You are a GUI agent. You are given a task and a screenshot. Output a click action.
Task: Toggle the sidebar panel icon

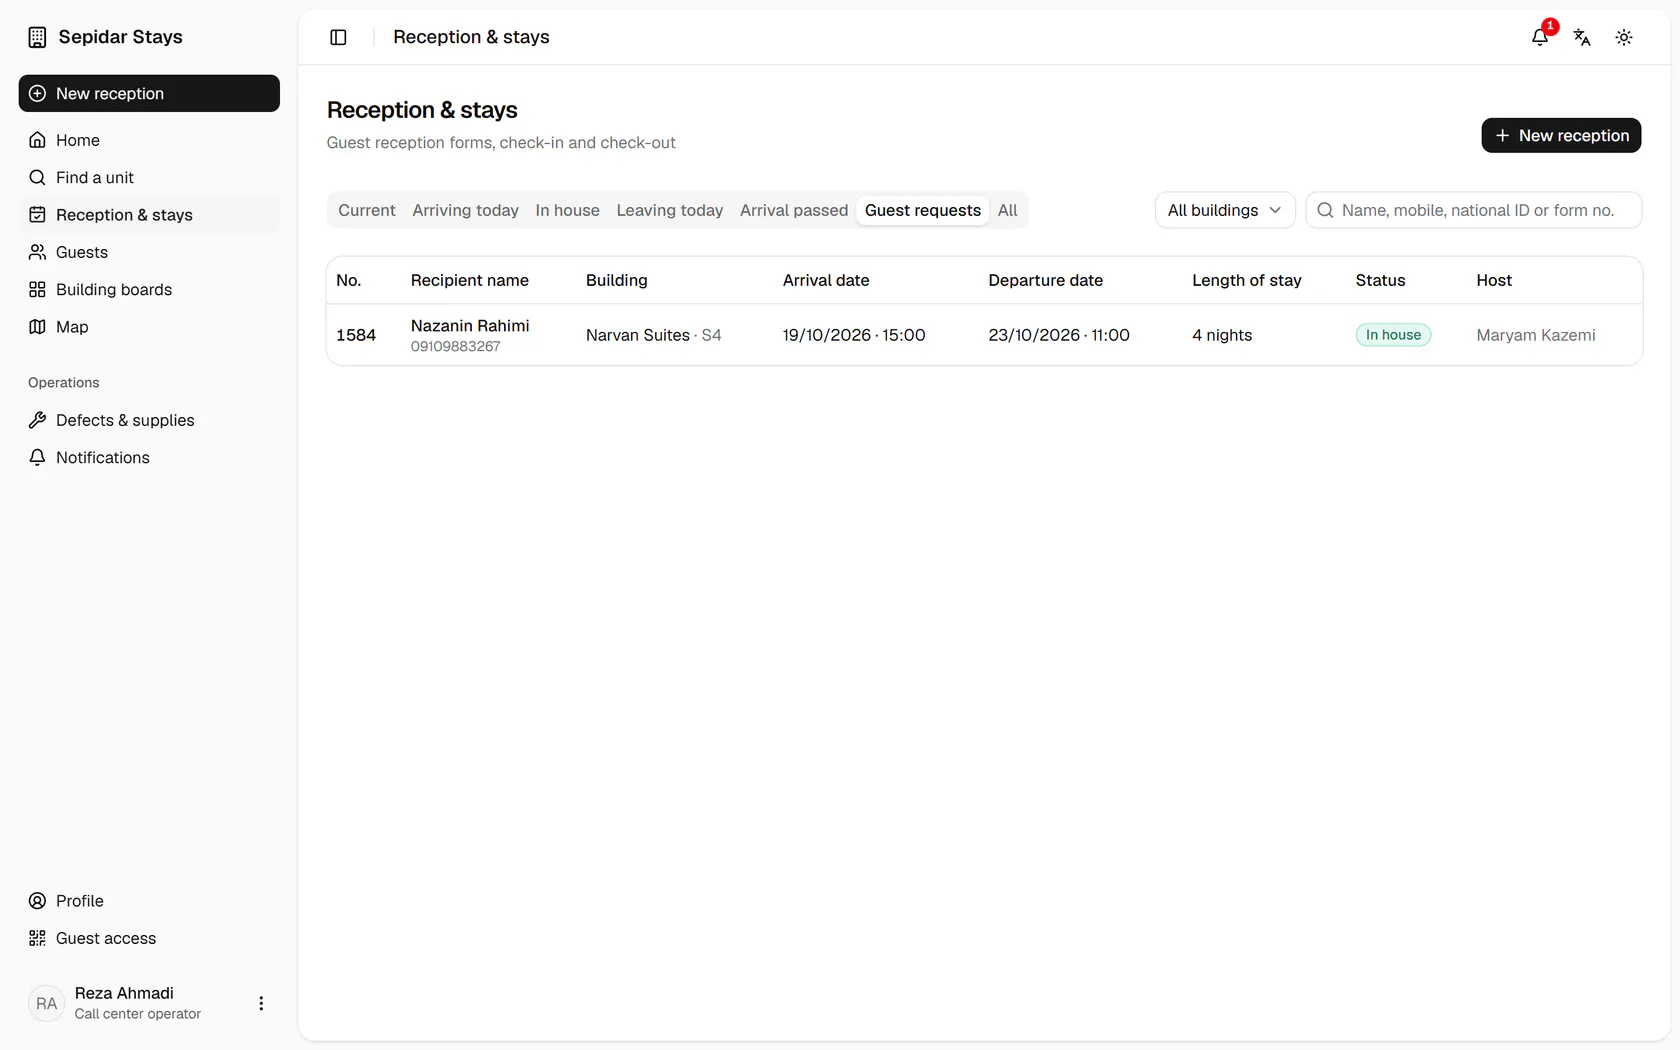point(338,37)
